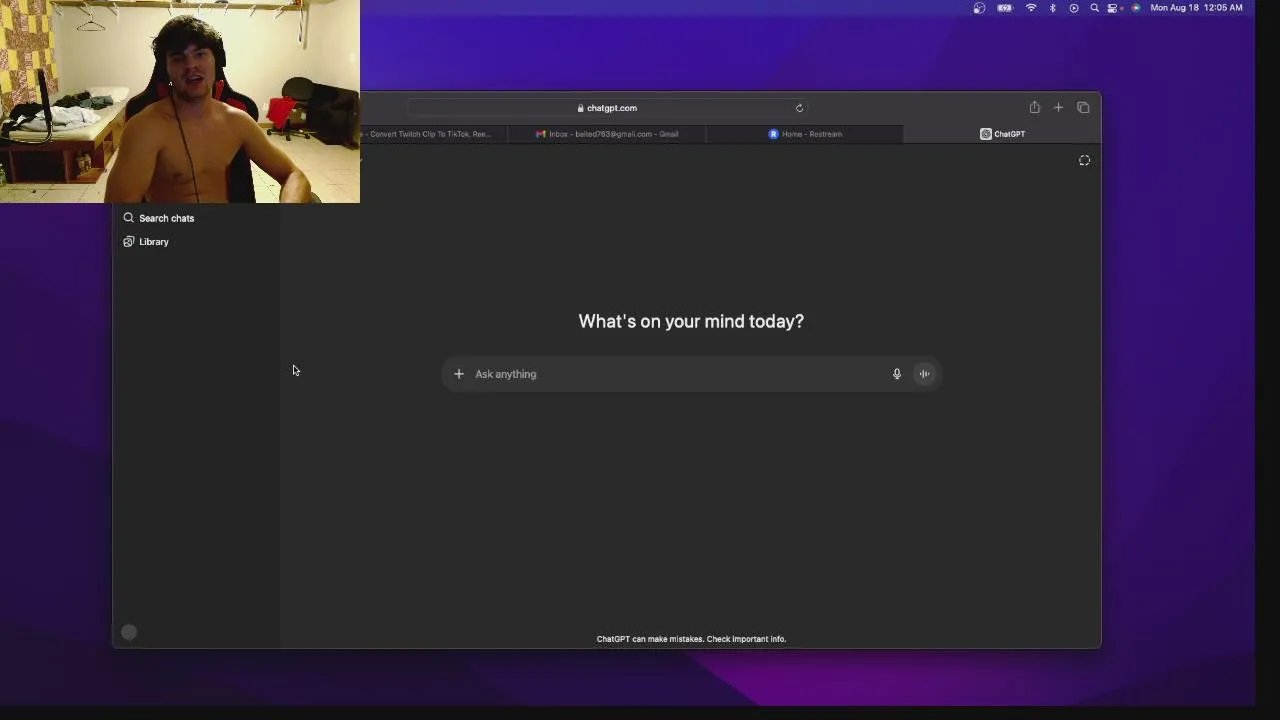Click the 'What's on your mind today?' heading

tap(691, 321)
